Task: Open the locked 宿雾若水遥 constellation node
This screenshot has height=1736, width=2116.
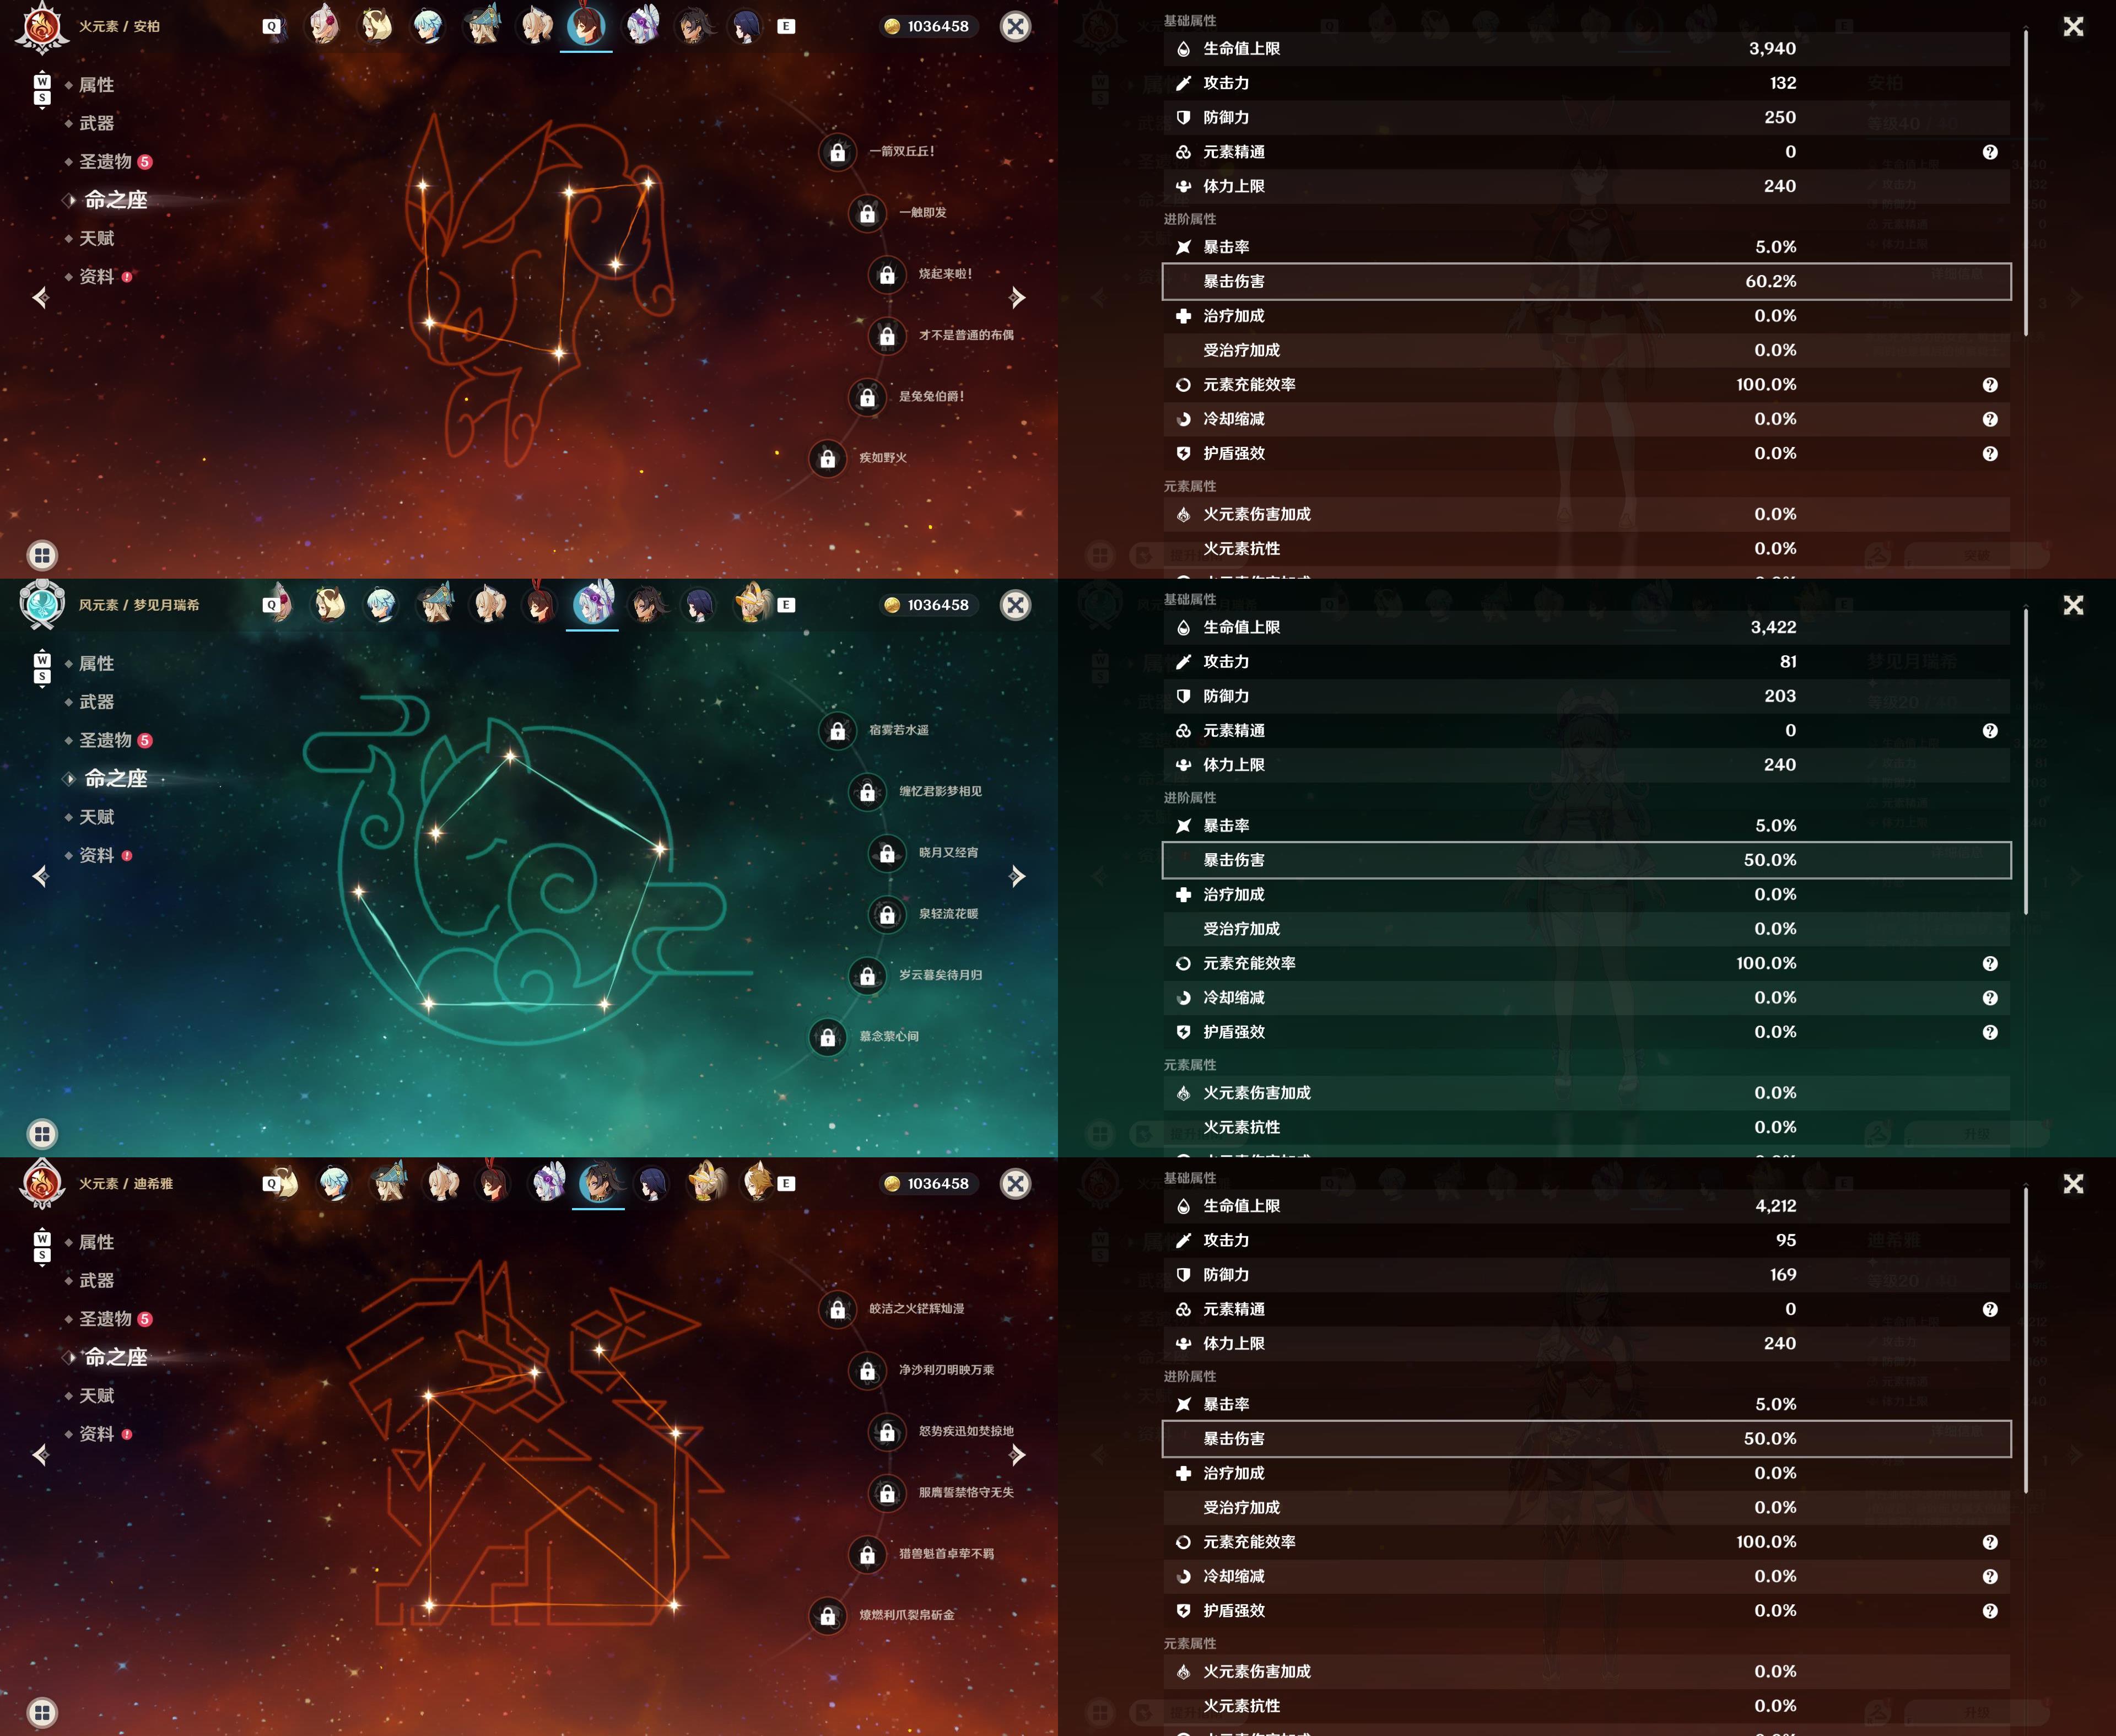Action: pos(837,731)
